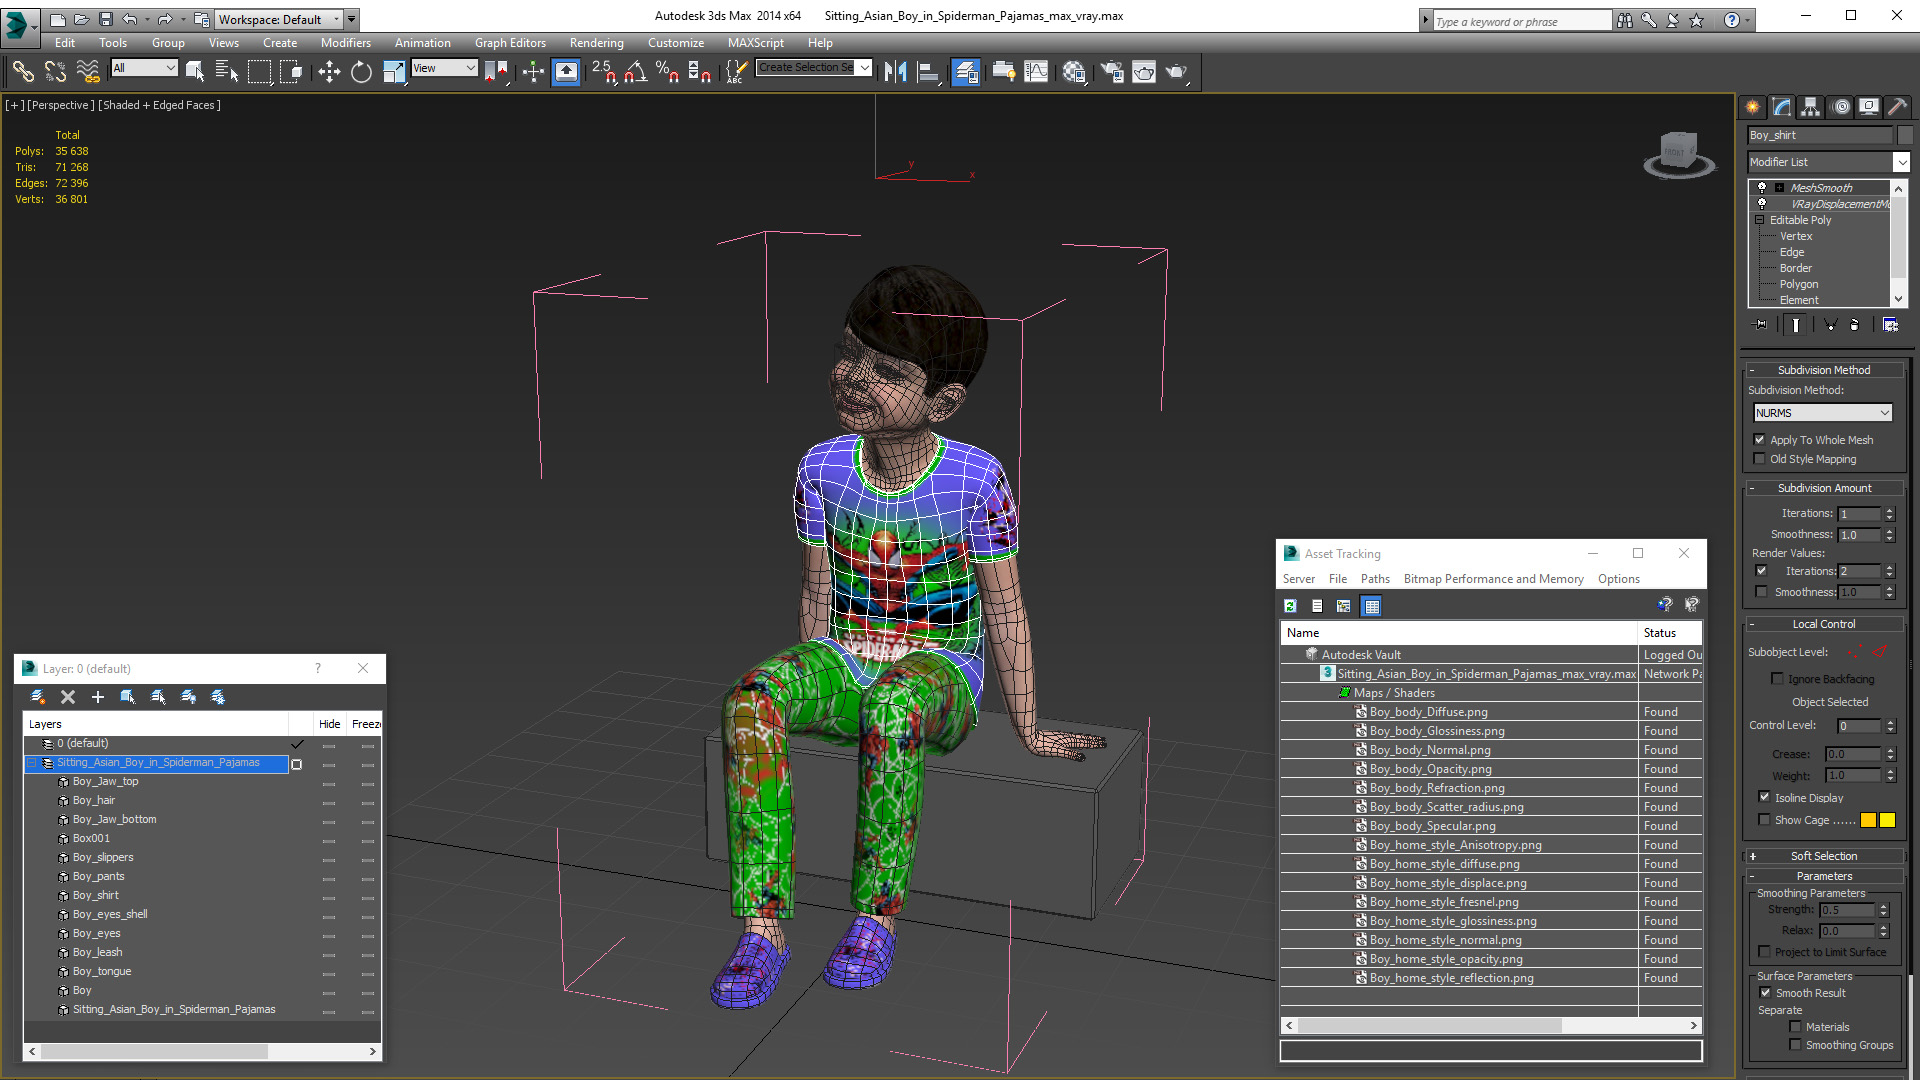Image resolution: width=1920 pixels, height=1080 pixels.
Task: Open the Rendering menu
Action: coord(596,43)
